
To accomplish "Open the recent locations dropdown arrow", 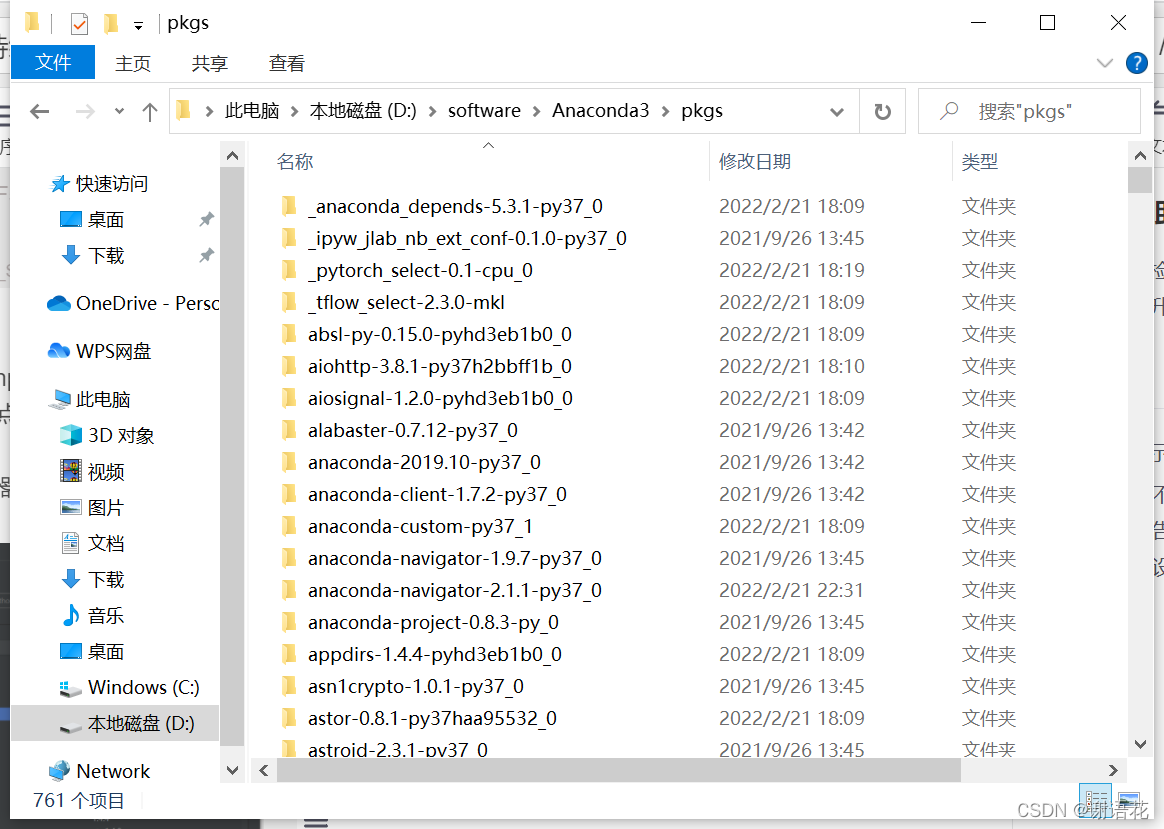I will [120, 111].
